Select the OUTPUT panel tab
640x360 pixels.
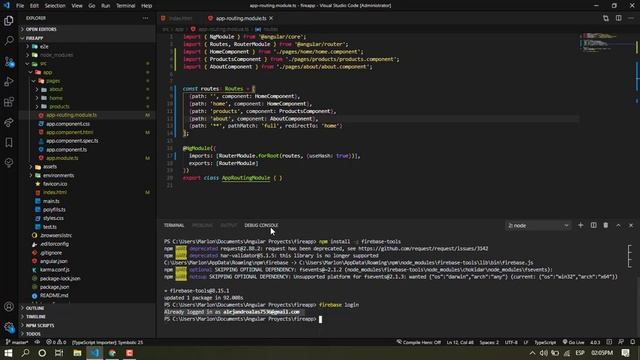[x=229, y=225]
